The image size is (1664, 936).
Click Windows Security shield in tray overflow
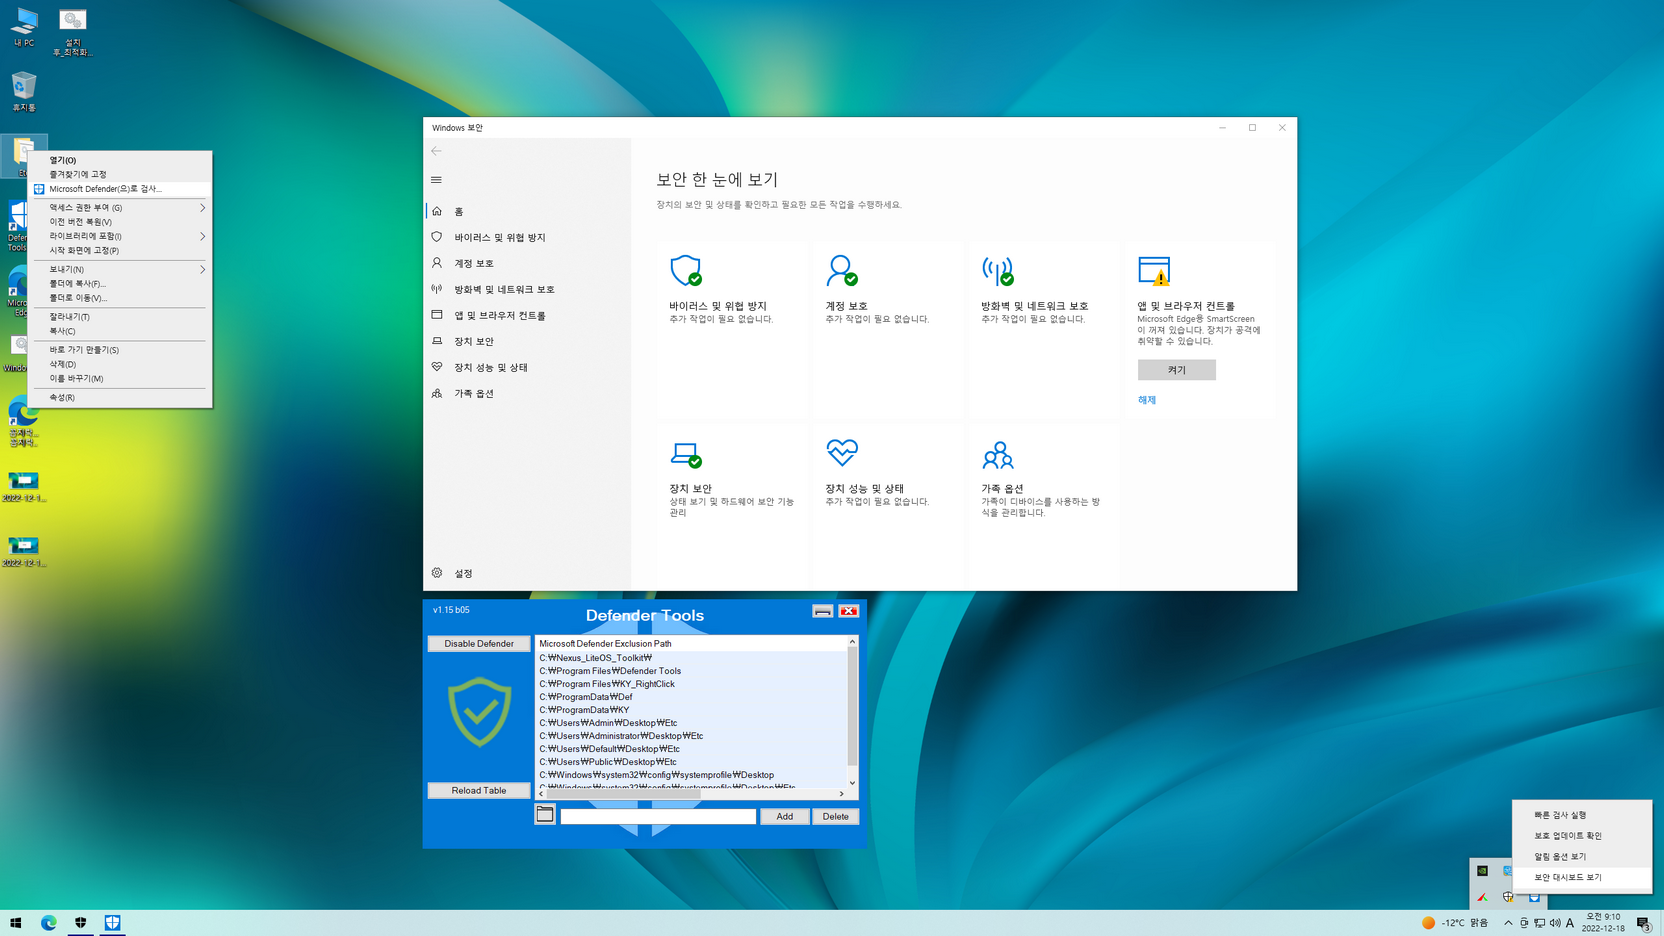tap(1508, 897)
